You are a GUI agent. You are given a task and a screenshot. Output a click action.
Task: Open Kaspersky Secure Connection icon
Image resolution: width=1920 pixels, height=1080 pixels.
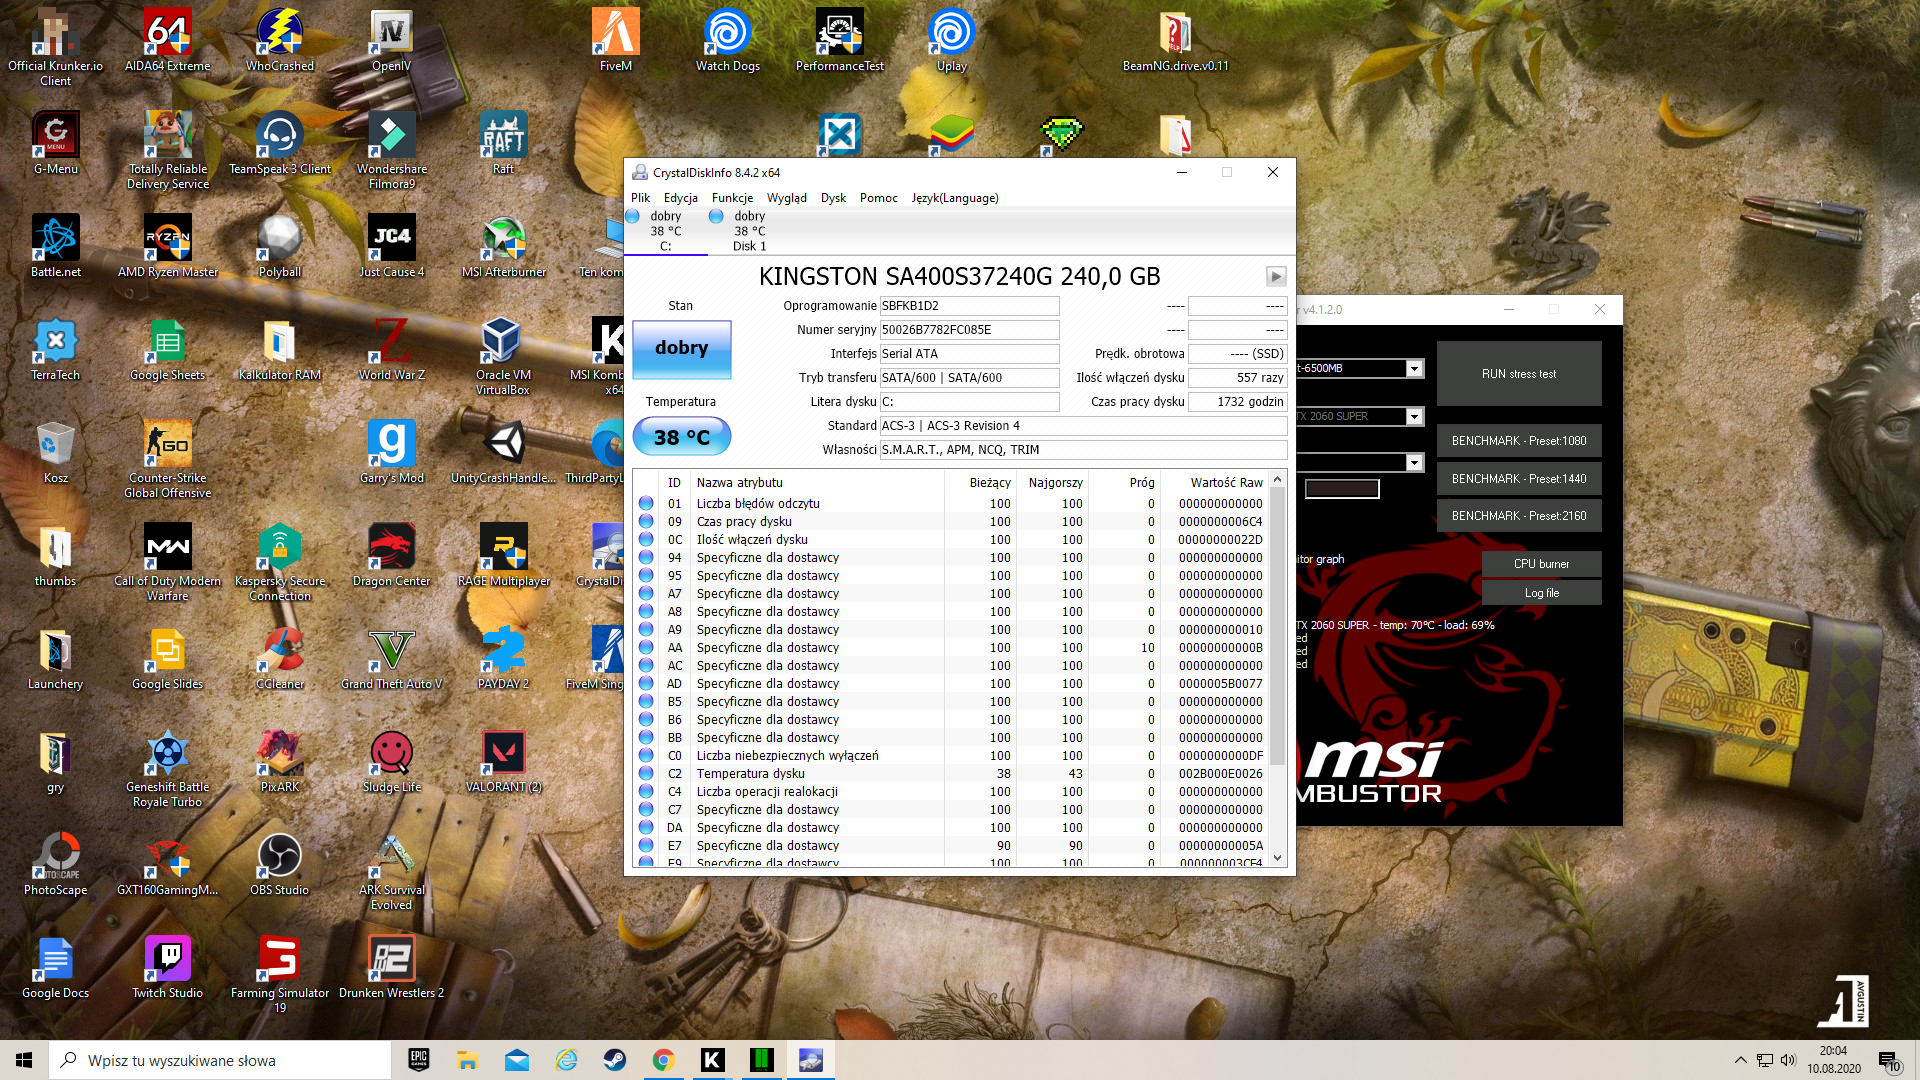coord(280,562)
